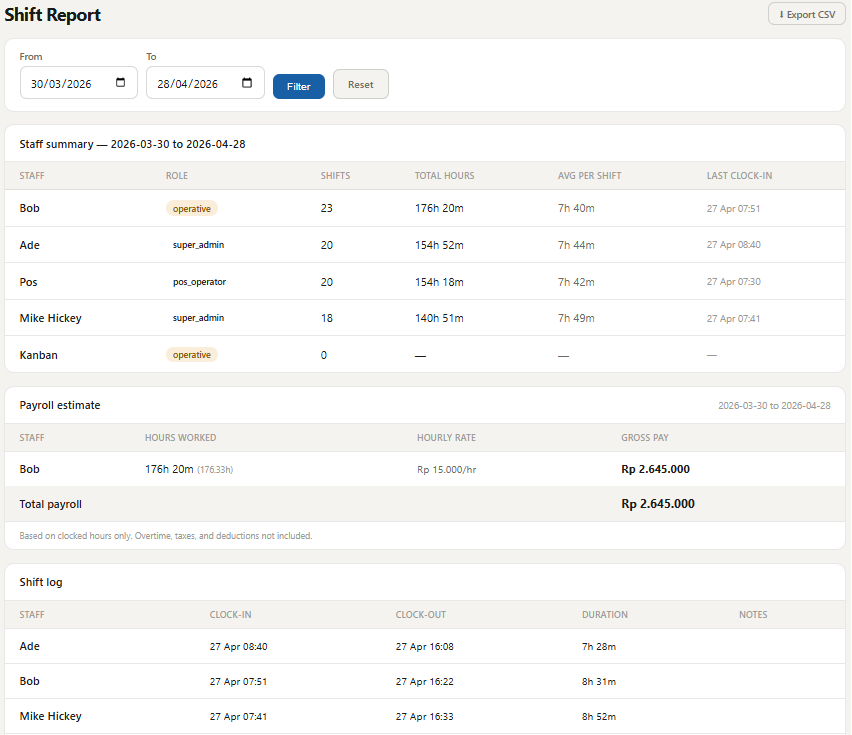Click Ade's shift duration 7h 28m
Viewport: 852px width, 735px height.
[x=599, y=646]
